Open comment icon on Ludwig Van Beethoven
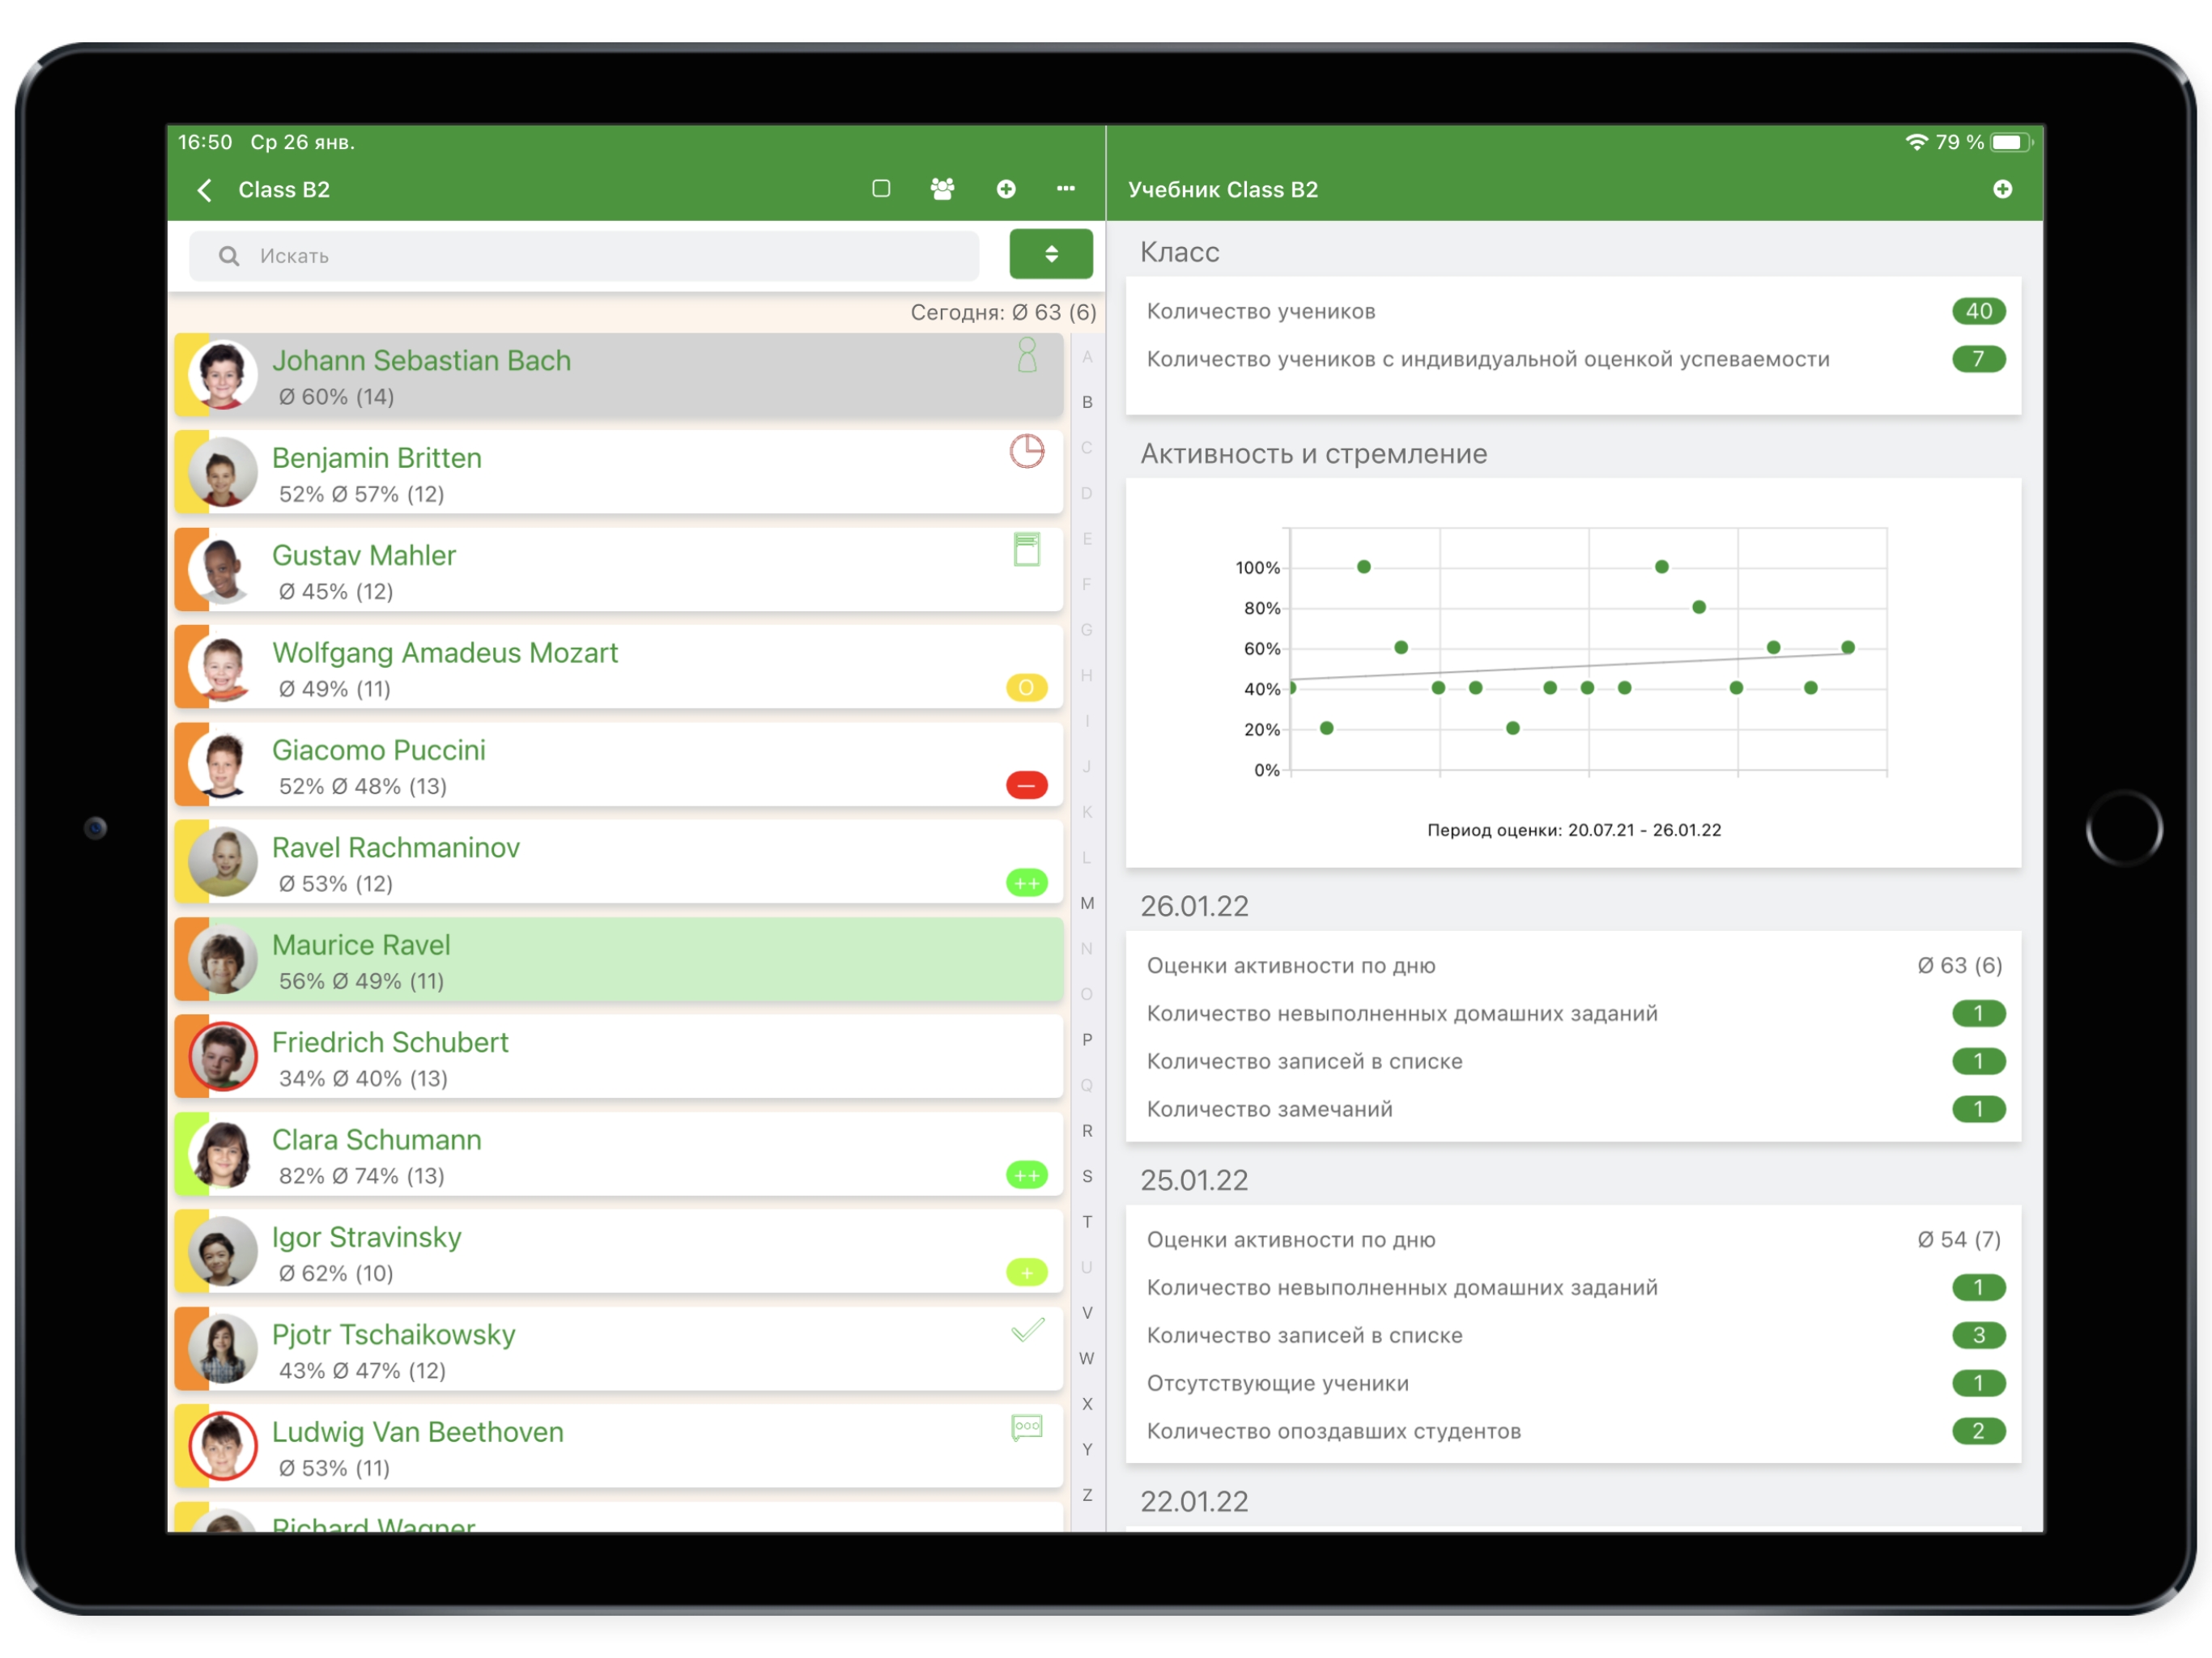 point(1027,1427)
